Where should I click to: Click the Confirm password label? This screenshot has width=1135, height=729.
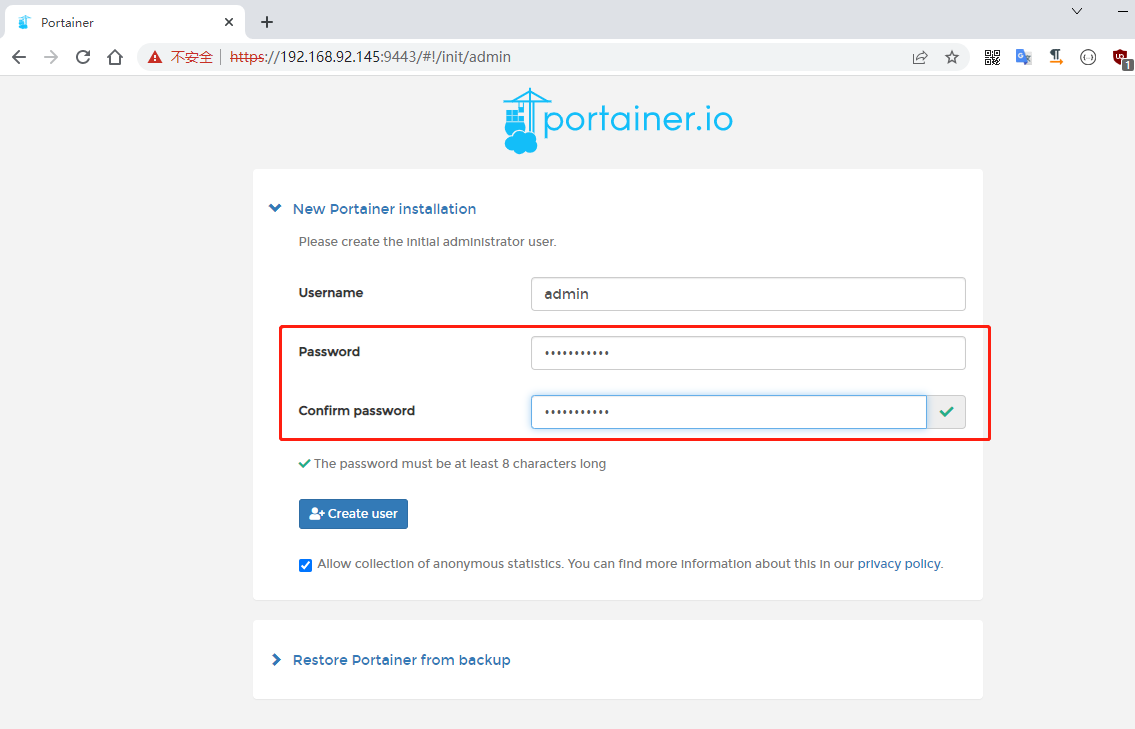357,410
